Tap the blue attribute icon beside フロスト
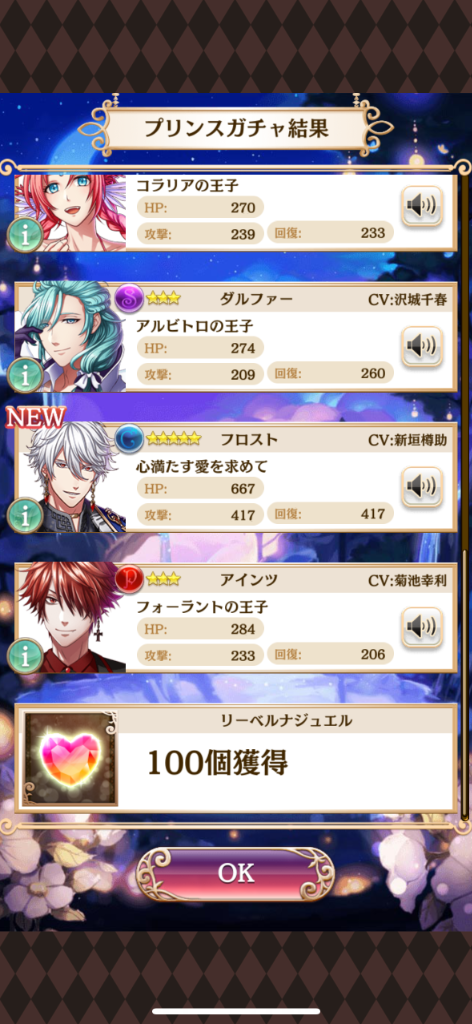Image resolution: width=472 pixels, height=1024 pixels. click(129, 440)
